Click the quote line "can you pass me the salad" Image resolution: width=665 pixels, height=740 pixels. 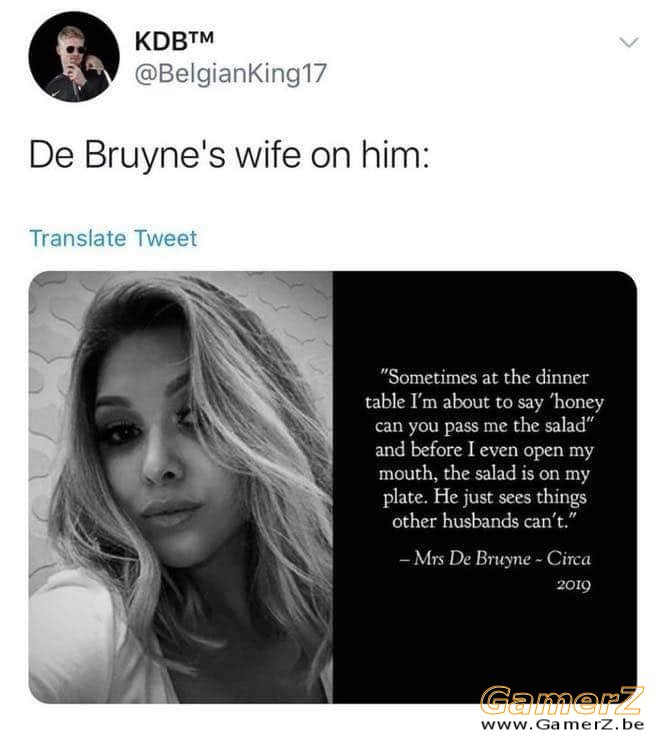point(484,426)
